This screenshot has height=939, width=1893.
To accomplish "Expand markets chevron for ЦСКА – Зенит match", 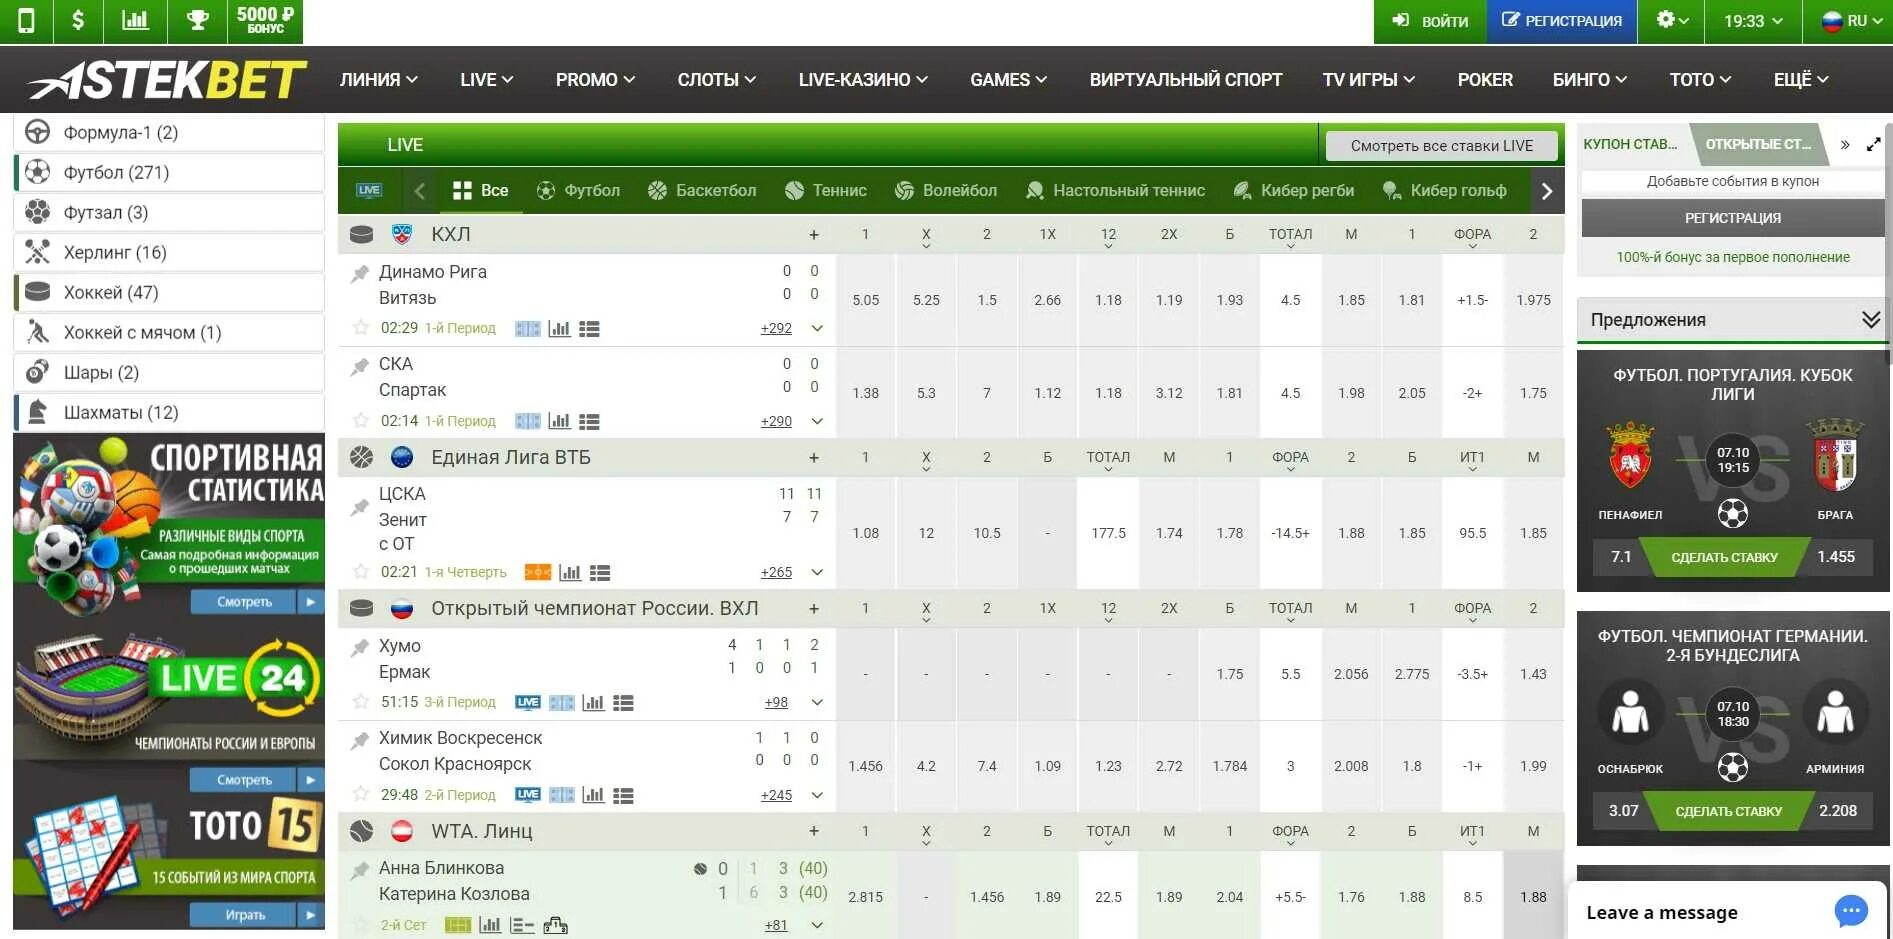I will coord(817,573).
